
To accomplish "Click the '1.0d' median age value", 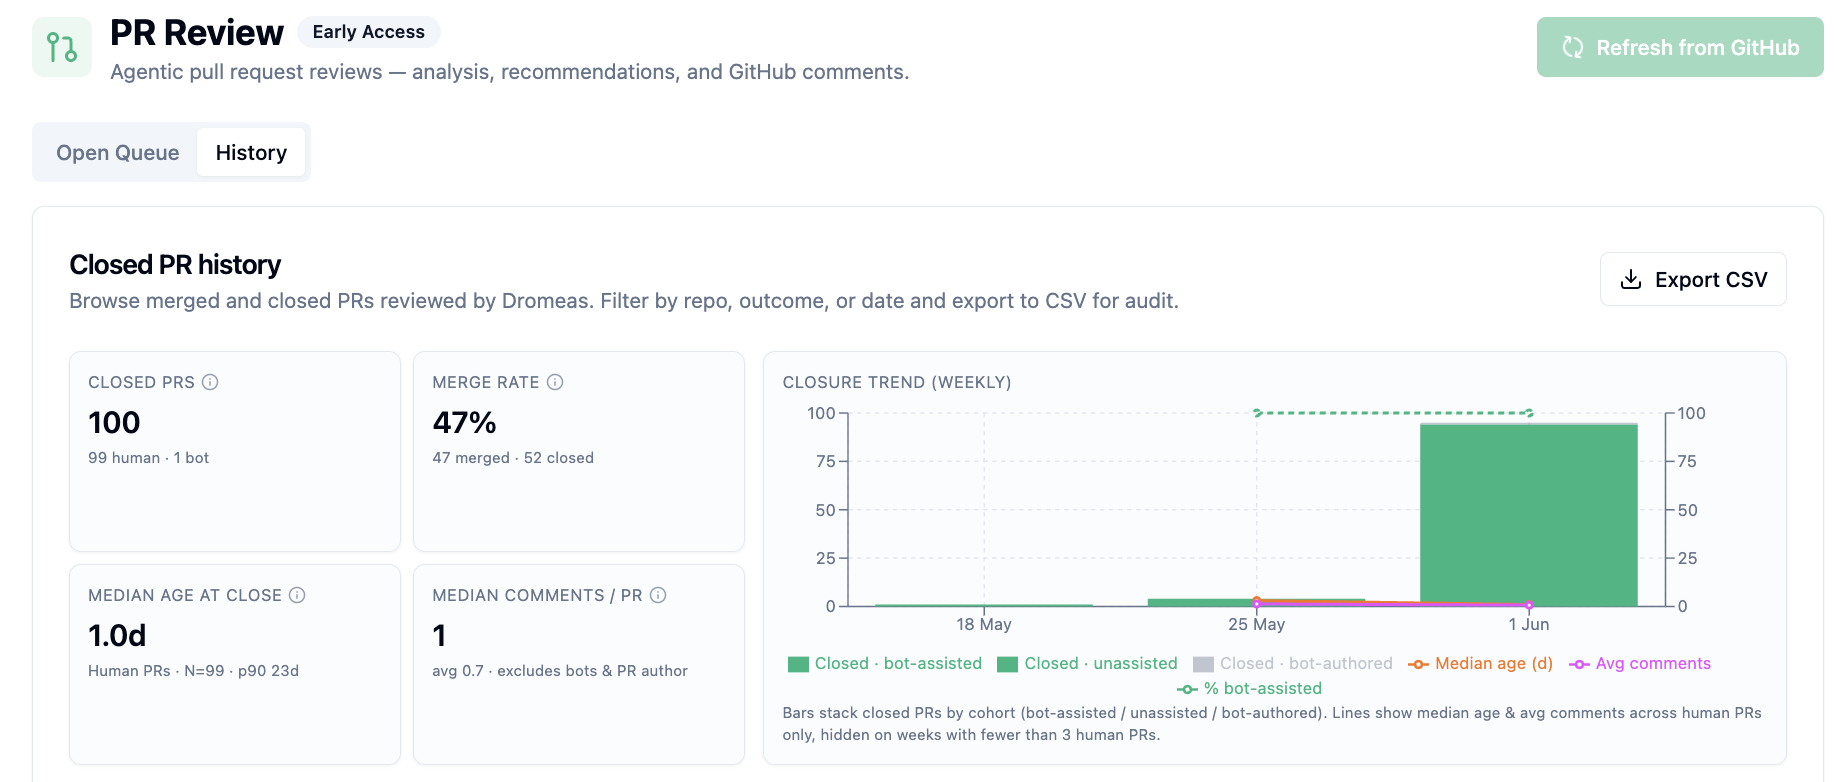I will click(117, 636).
